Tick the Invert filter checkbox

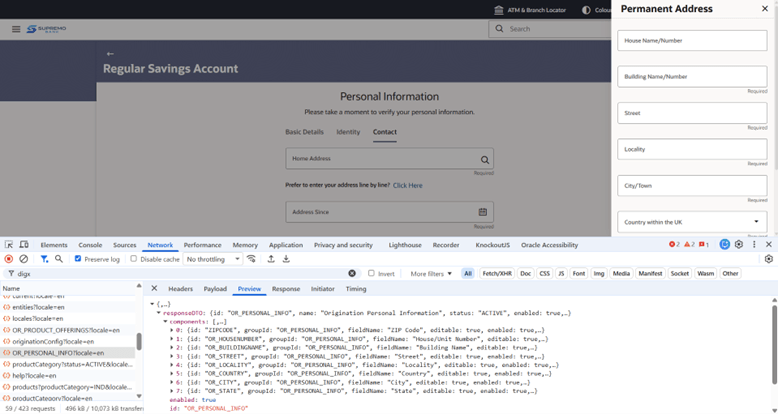click(371, 274)
